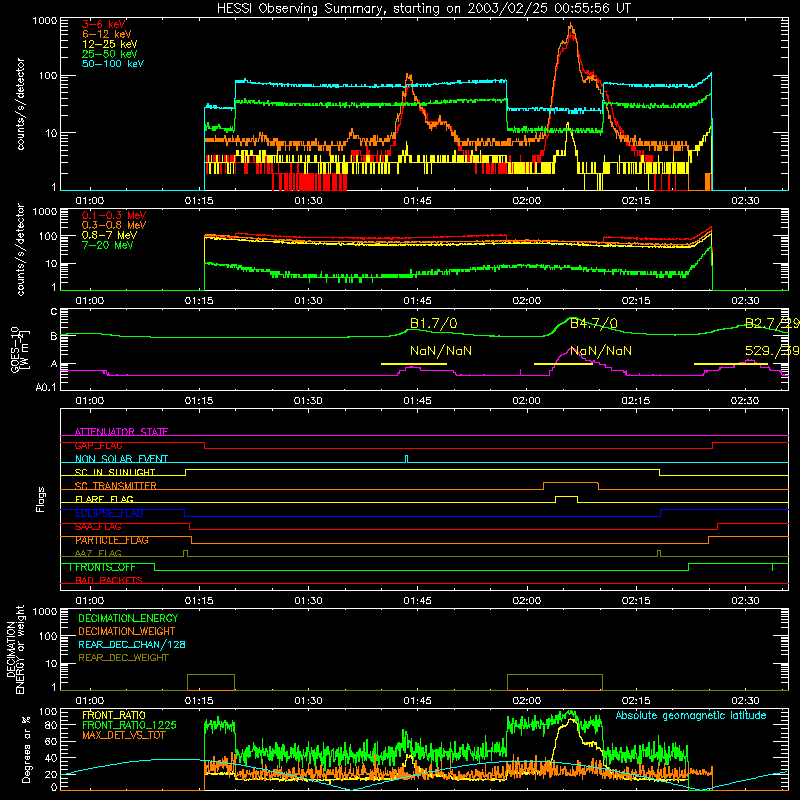
Task: Click the BAD_PACKETS flag label
Action: (x=109, y=580)
